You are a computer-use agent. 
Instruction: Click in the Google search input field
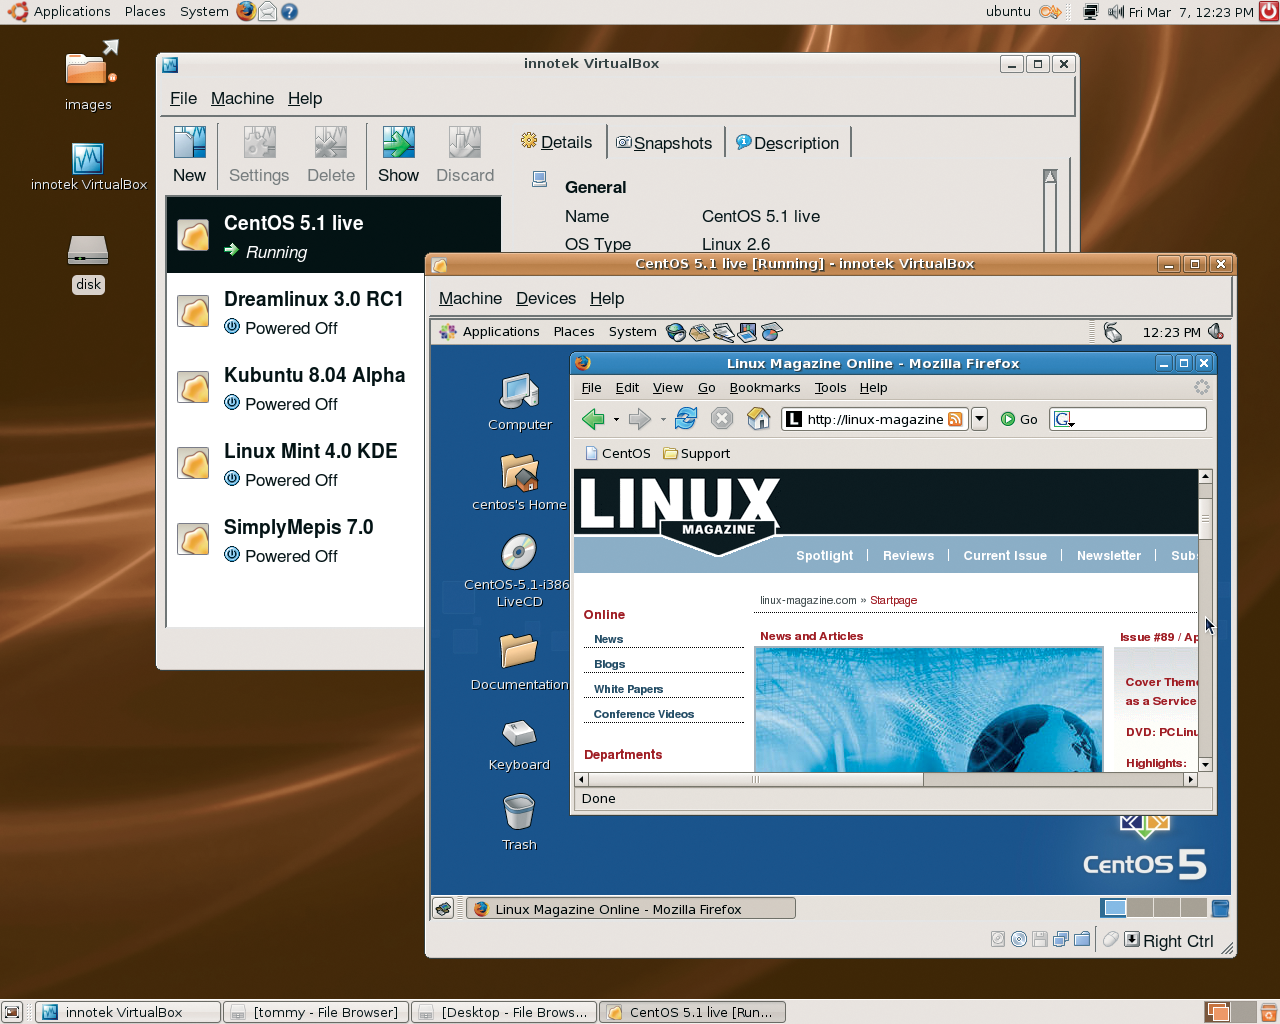pyautogui.click(x=1140, y=419)
